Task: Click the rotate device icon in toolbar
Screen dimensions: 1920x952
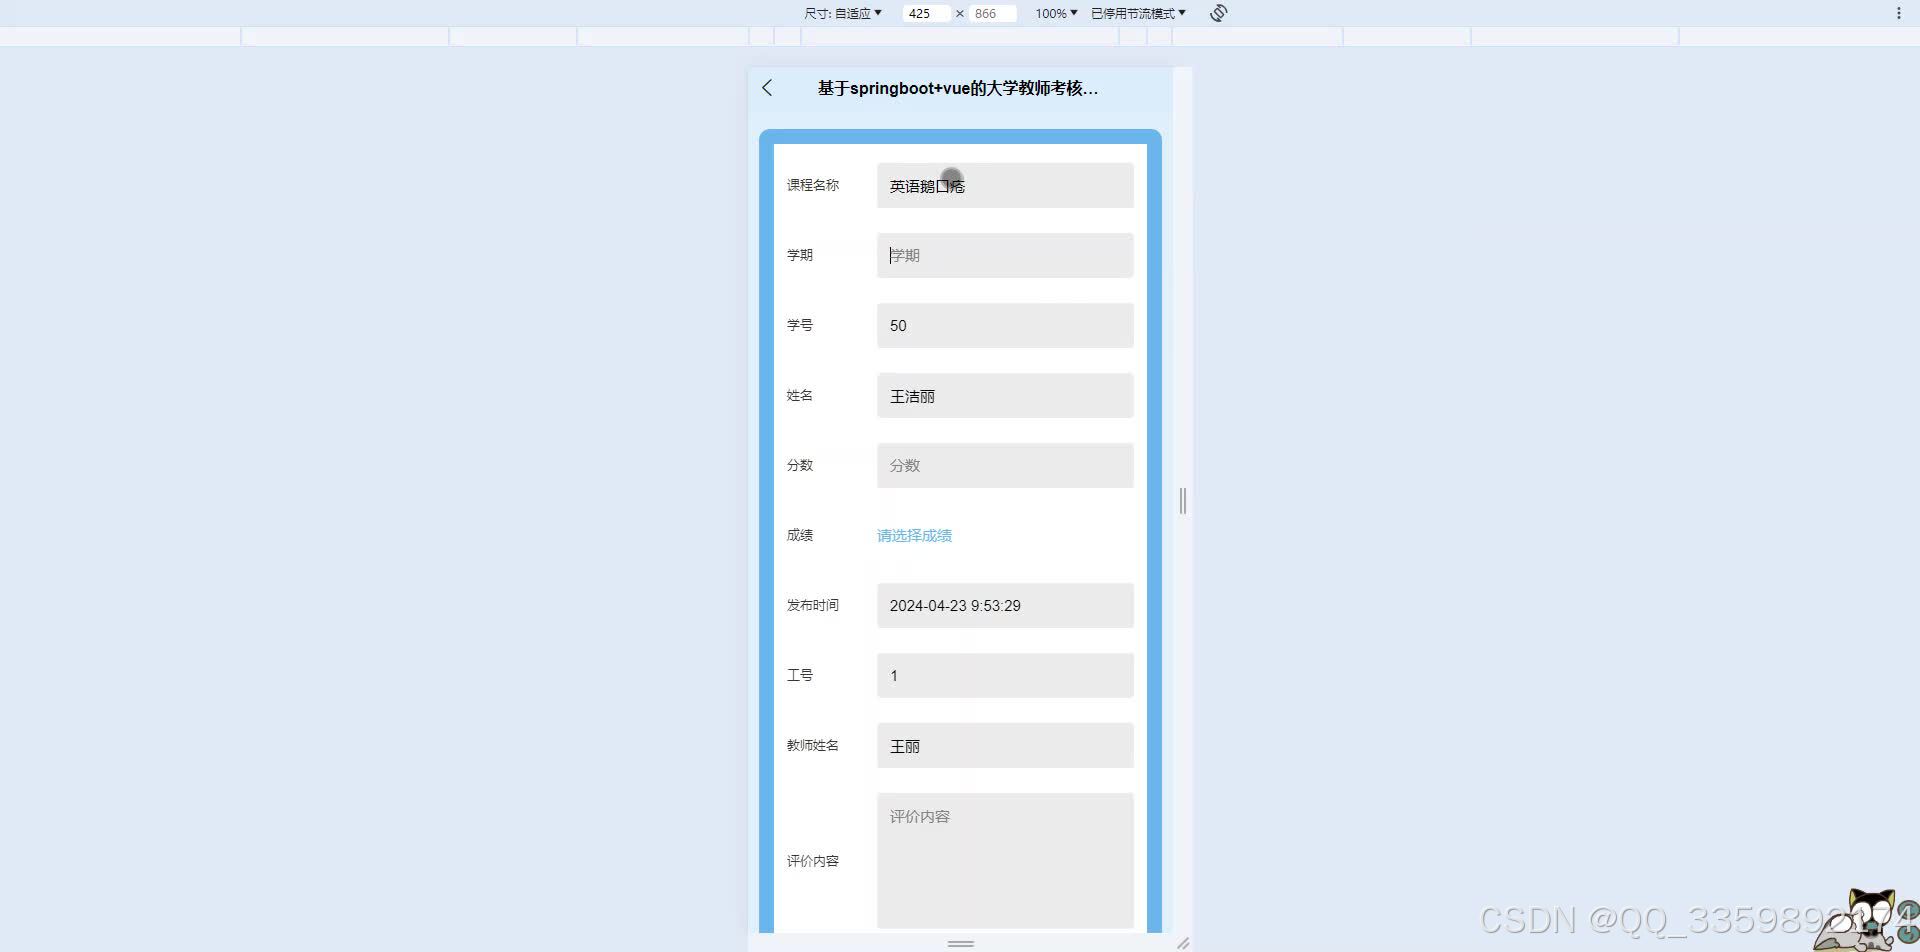Action: (x=1218, y=13)
